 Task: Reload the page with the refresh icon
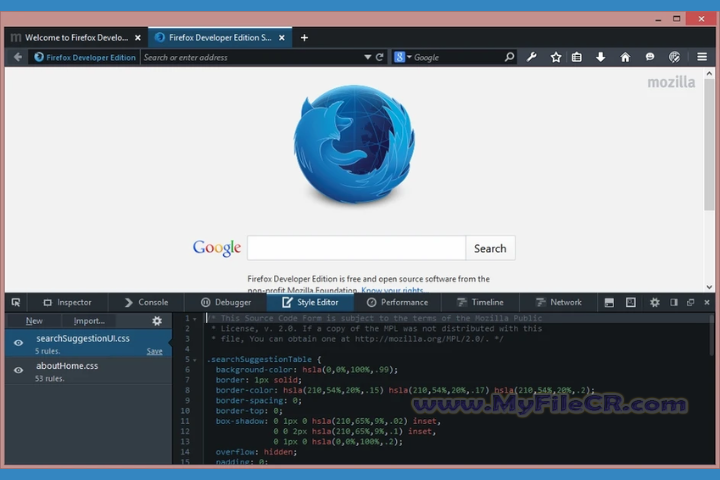[379, 57]
